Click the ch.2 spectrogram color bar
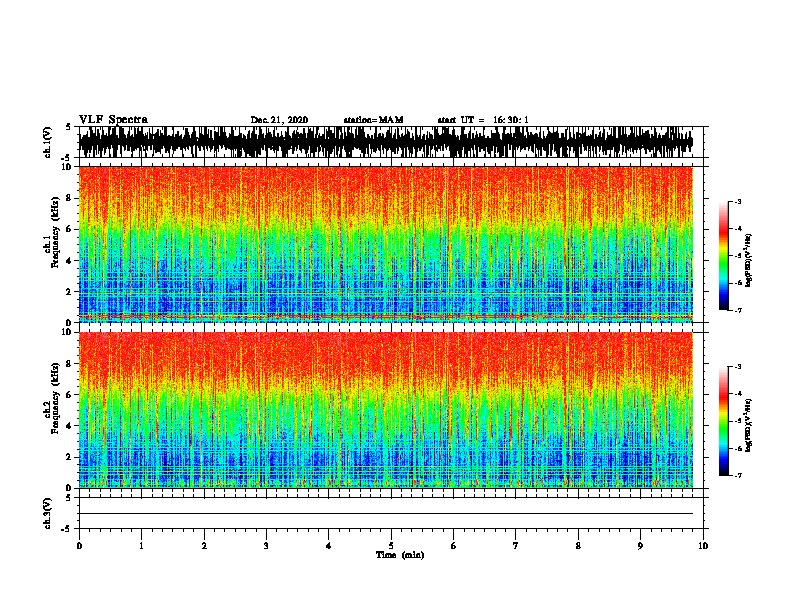792x612 pixels. pos(723,421)
